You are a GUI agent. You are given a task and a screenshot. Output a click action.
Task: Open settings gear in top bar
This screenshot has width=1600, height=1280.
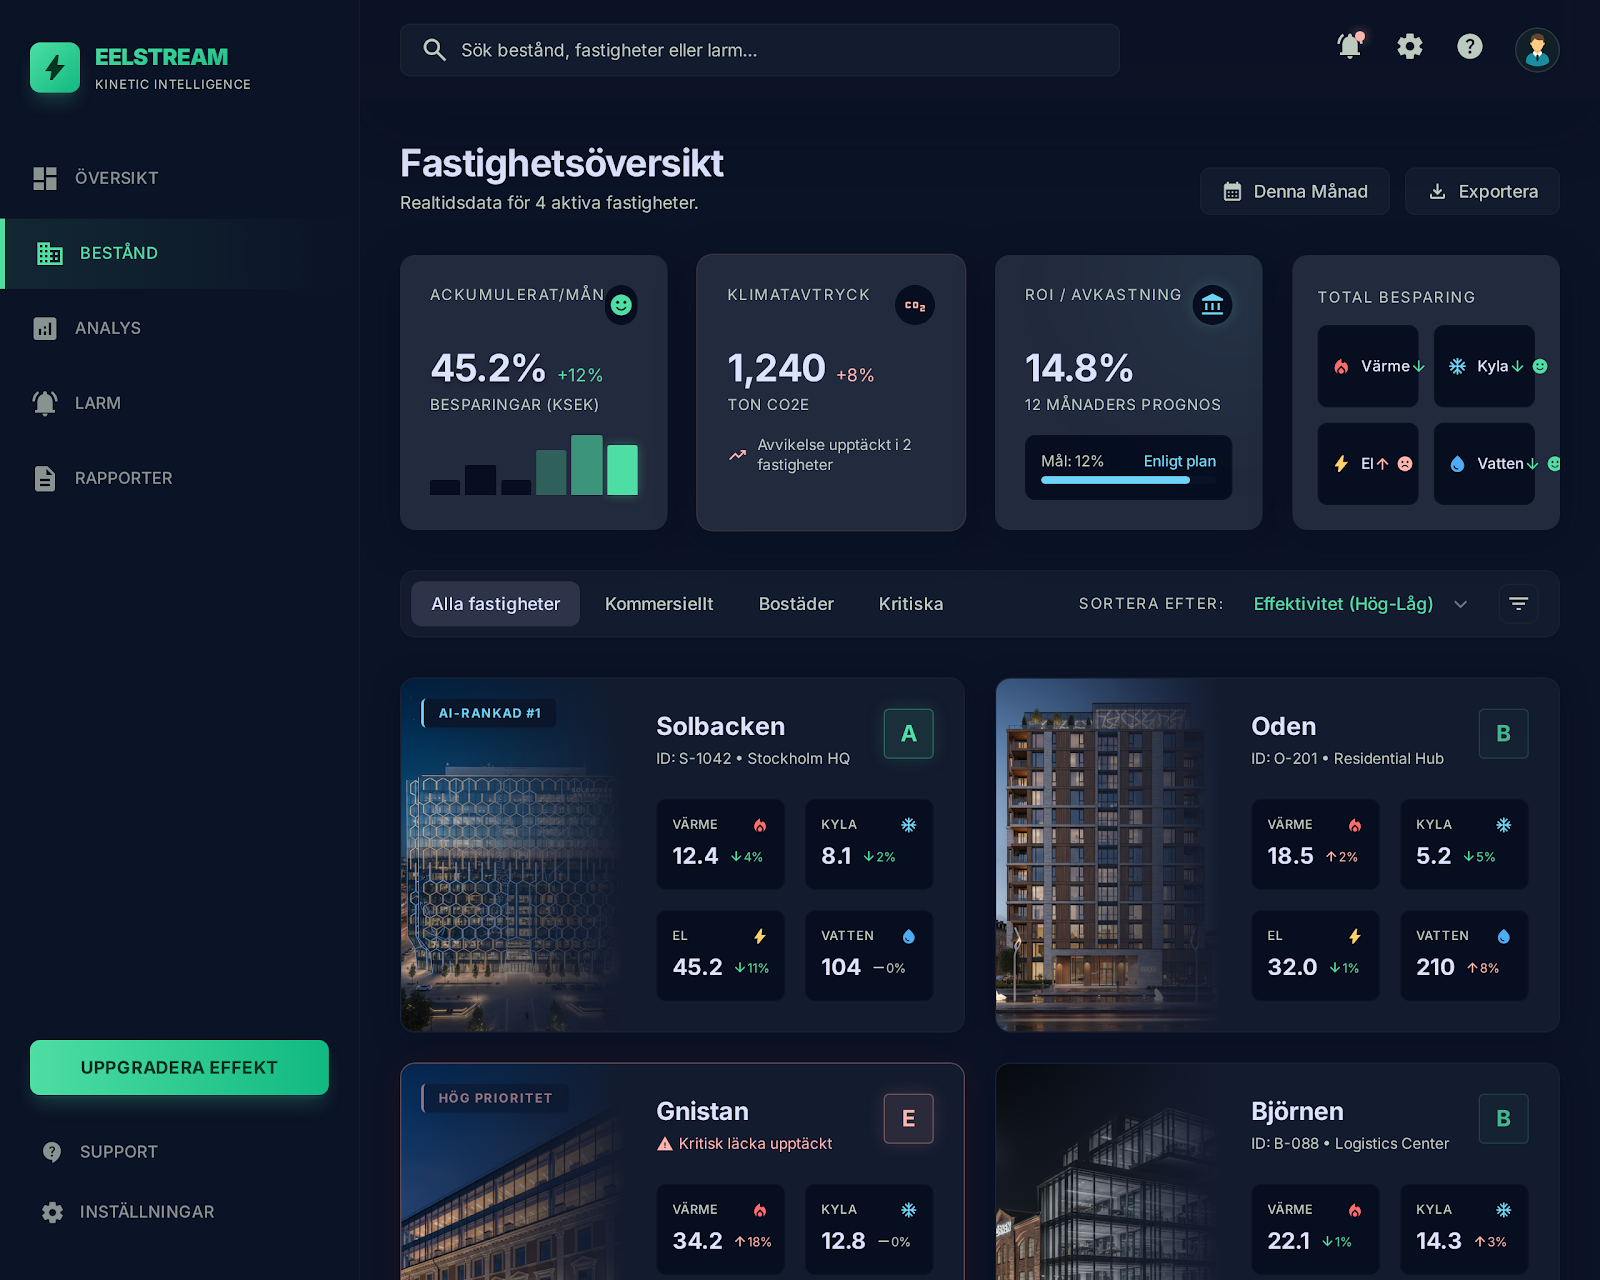[x=1410, y=46]
